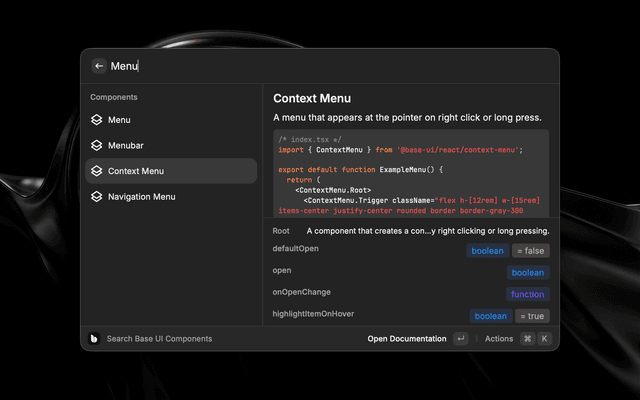Click the index.tsx code block
This screenshot has height=400, width=640.
(410, 172)
